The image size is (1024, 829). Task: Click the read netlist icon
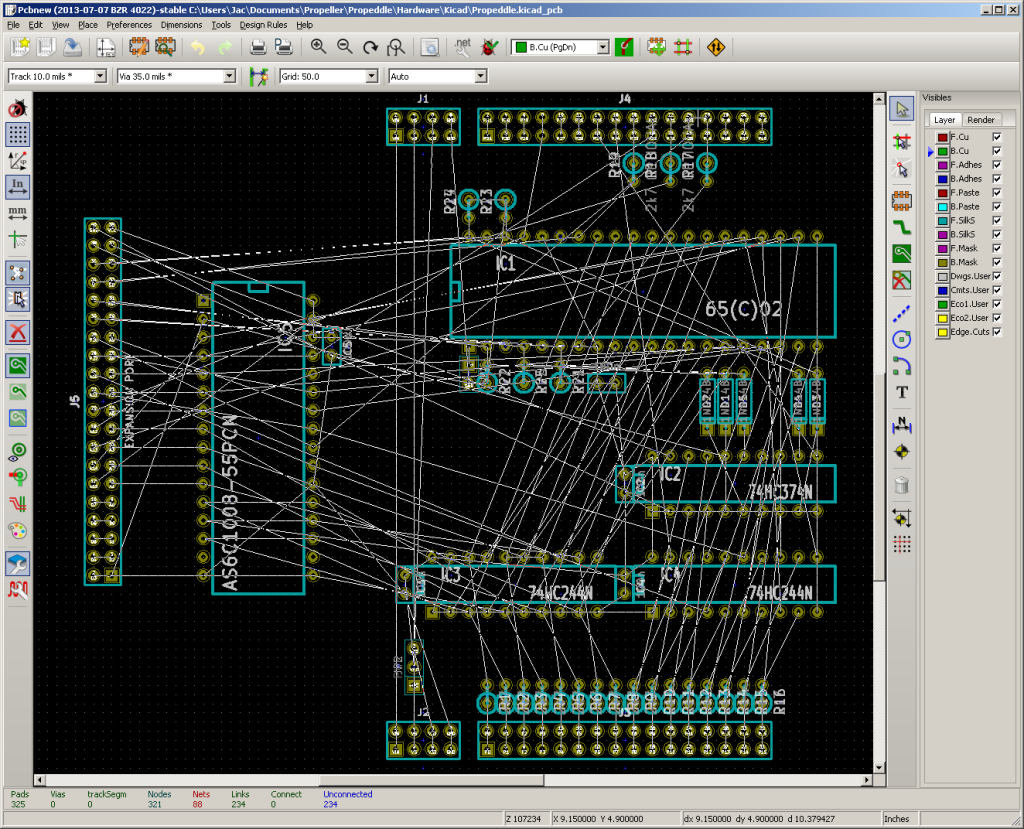(462, 47)
